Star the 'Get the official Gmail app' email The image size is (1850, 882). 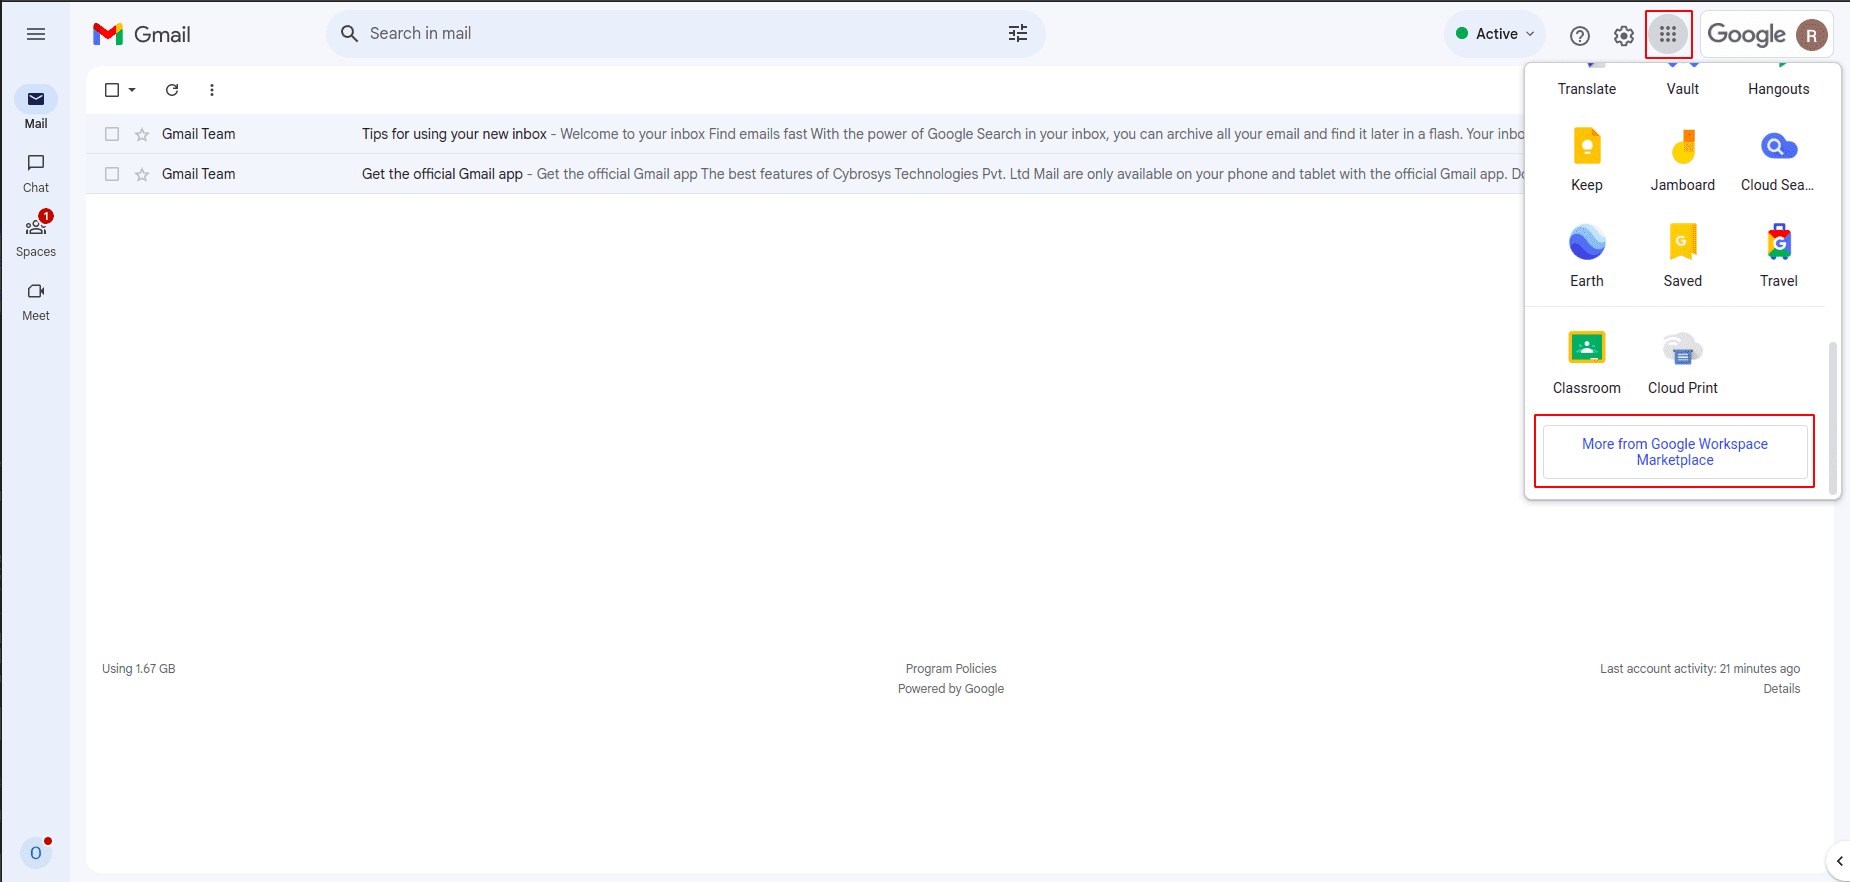tap(142, 174)
